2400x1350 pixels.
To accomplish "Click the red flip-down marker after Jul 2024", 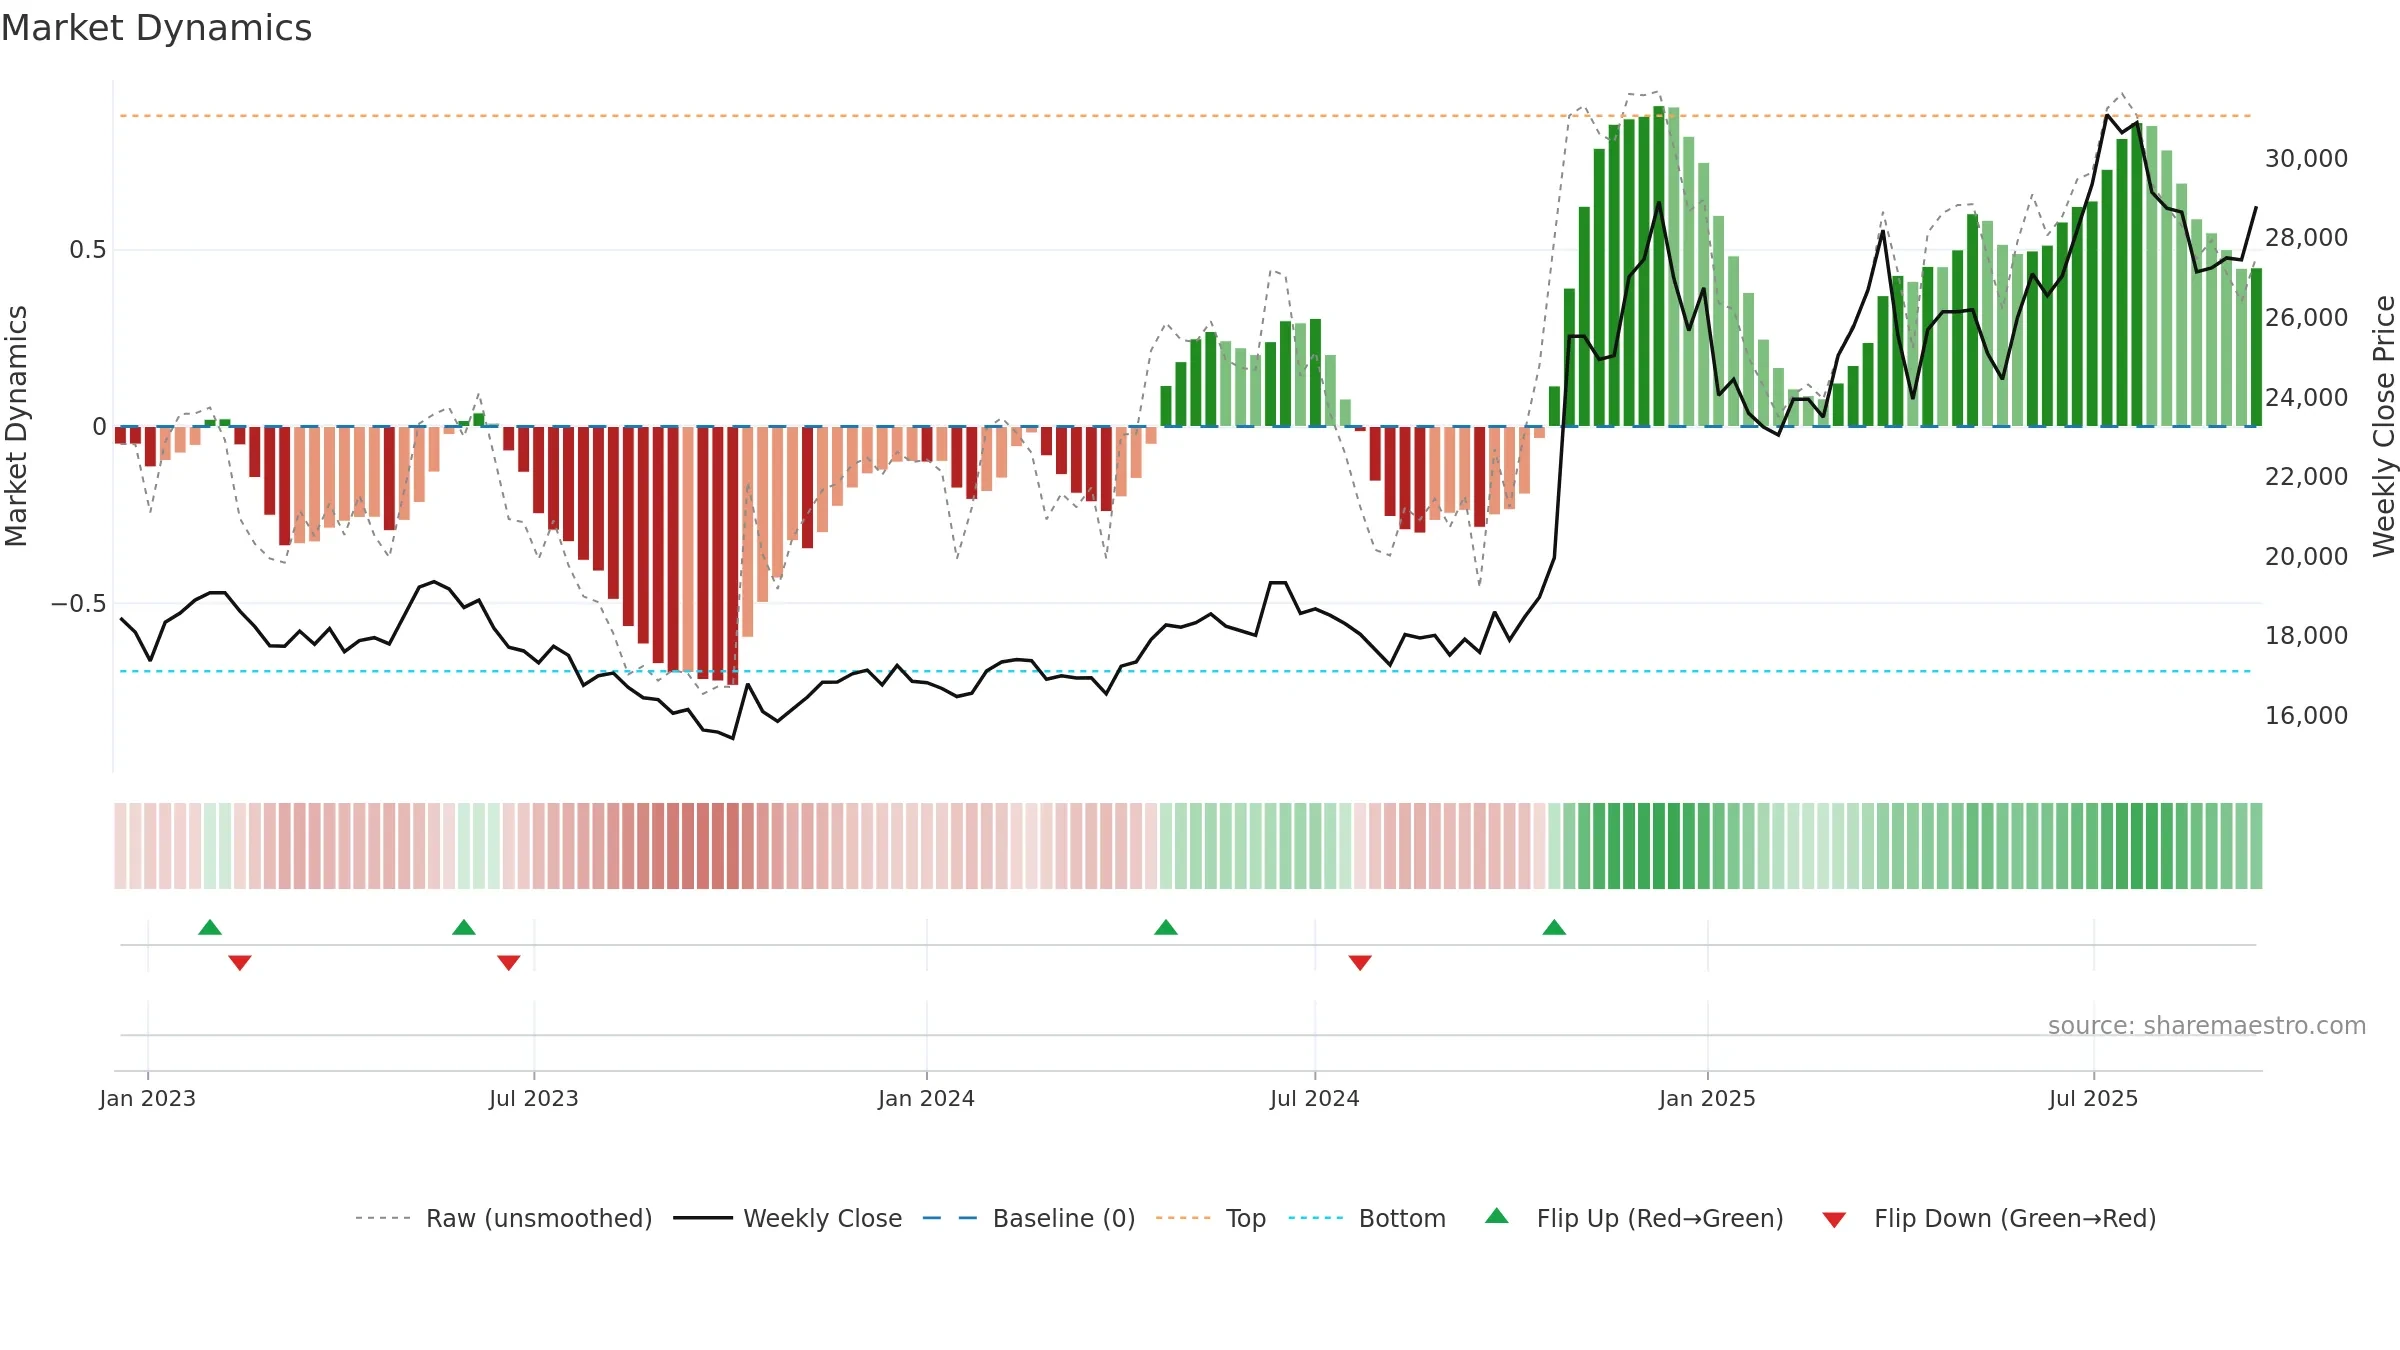I will (1360, 962).
